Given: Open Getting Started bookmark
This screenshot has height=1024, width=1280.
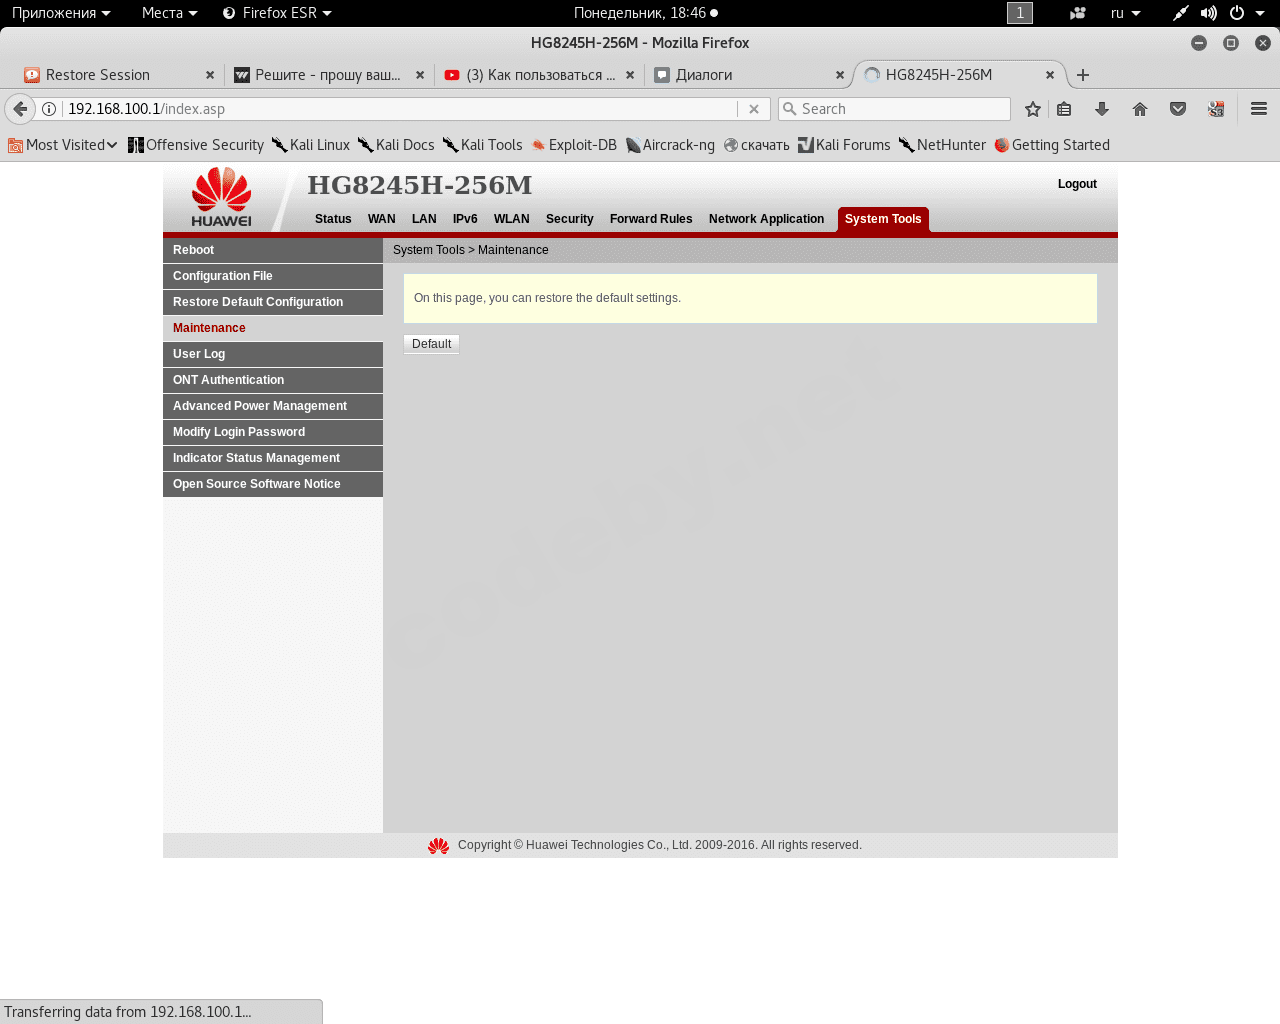Looking at the screenshot, I should click(1052, 145).
